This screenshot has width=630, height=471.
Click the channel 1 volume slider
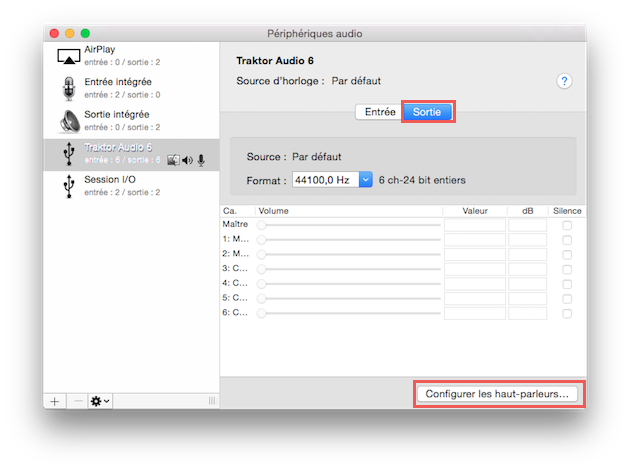tap(349, 240)
